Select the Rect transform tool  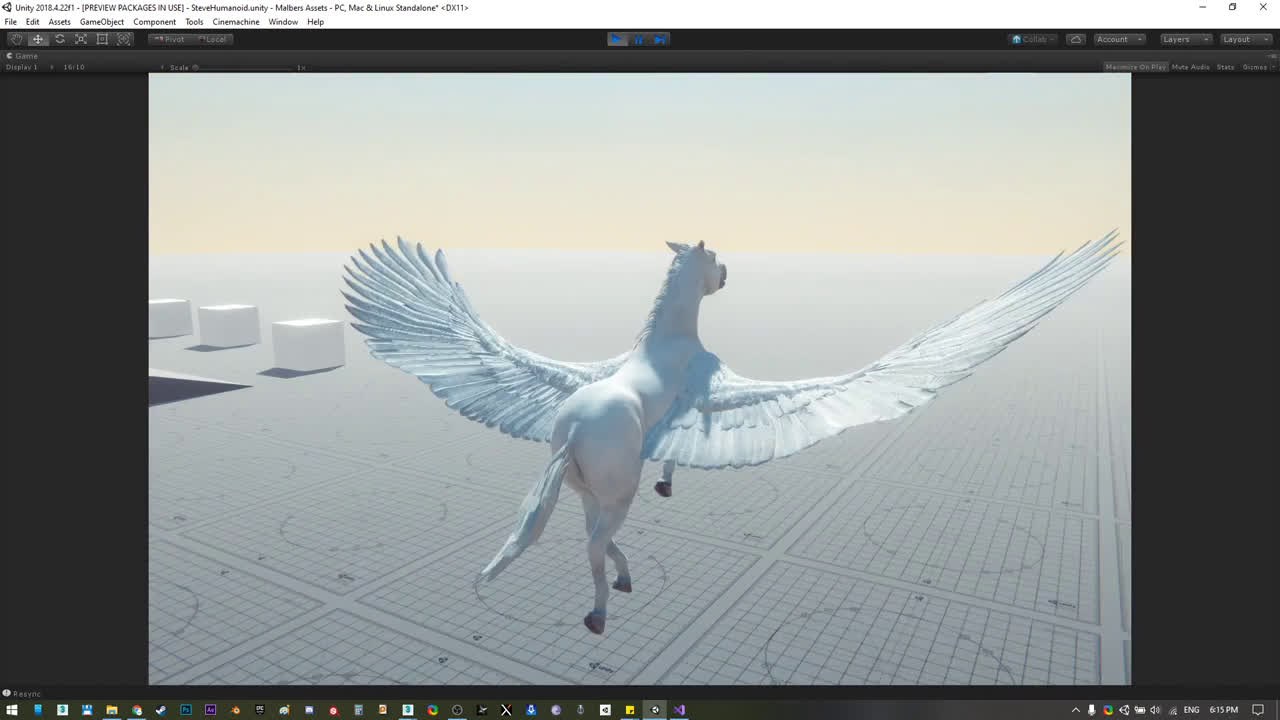click(102, 39)
